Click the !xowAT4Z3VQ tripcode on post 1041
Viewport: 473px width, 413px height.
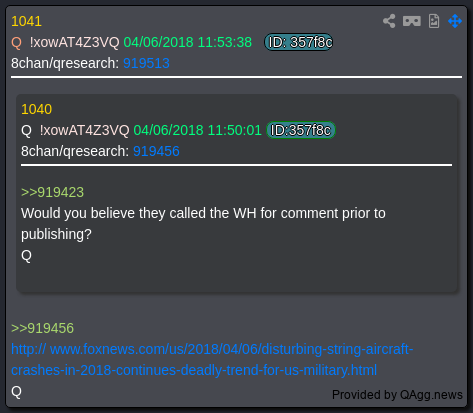point(74,43)
